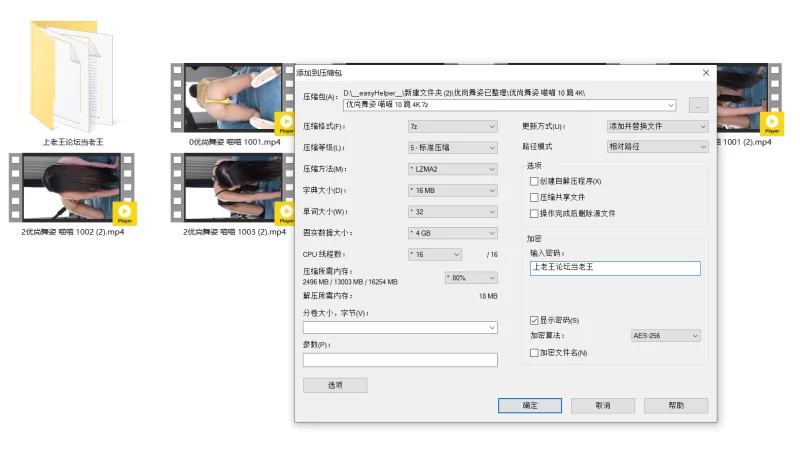Uncheck the 显示密码 checkbox
The width and height of the screenshot is (800, 458).
tap(534, 320)
